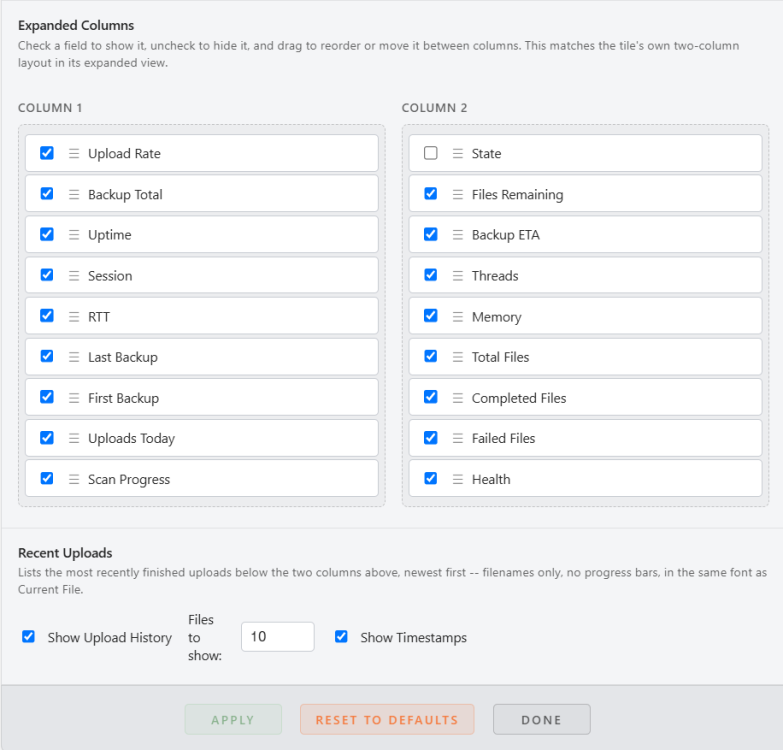Screen dimensions: 783x750
Task: Disable the Scan Progress checkbox
Action: (47, 478)
